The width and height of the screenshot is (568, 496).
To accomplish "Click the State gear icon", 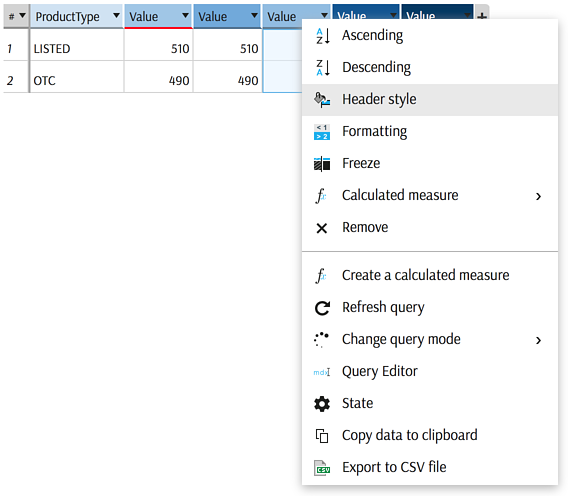I will pyautogui.click(x=322, y=404).
